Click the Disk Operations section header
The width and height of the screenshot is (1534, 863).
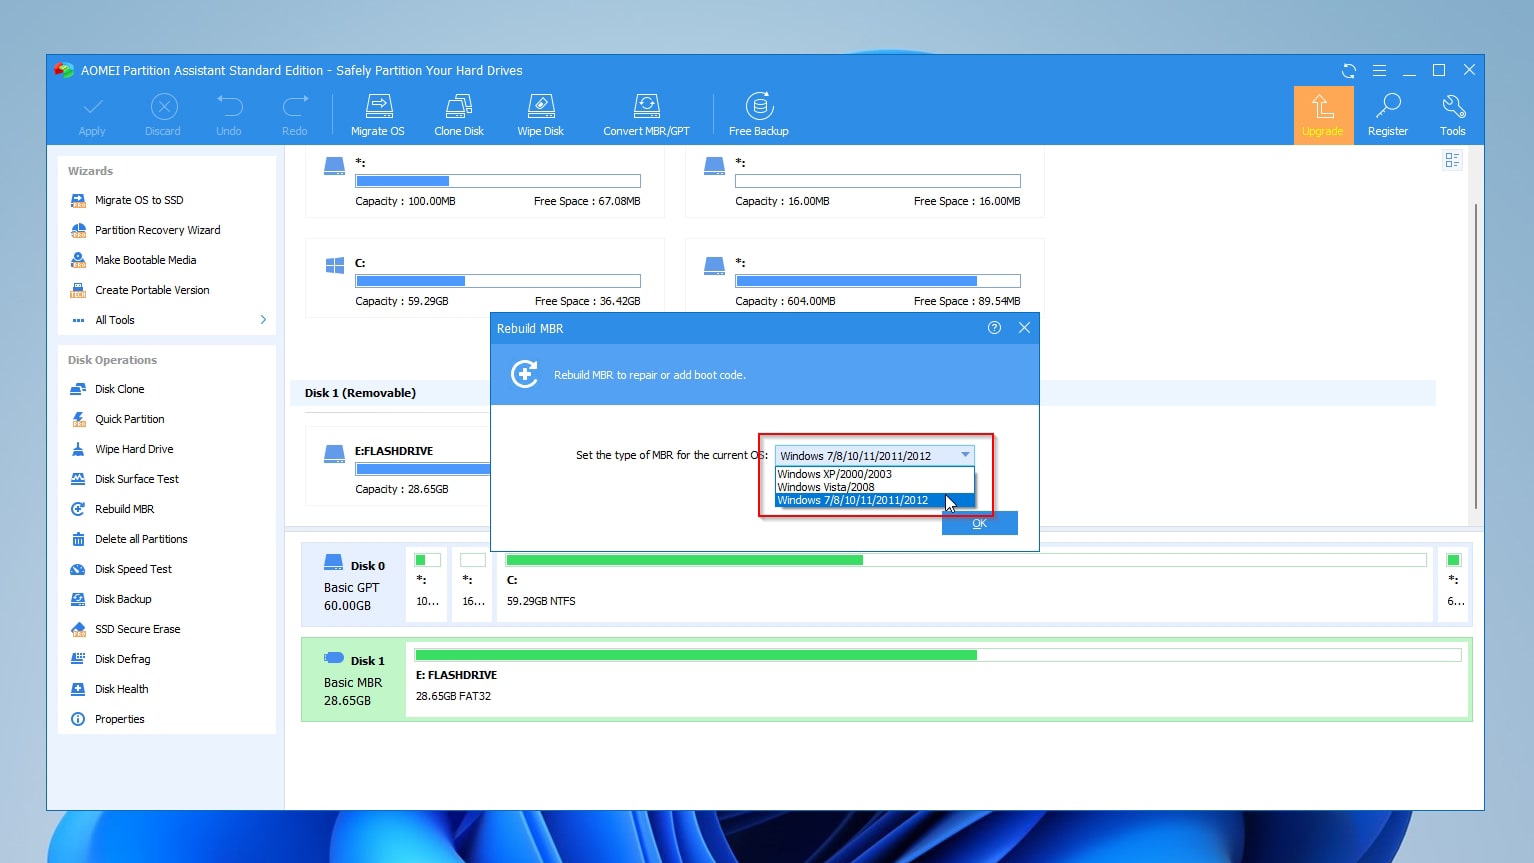tap(112, 360)
